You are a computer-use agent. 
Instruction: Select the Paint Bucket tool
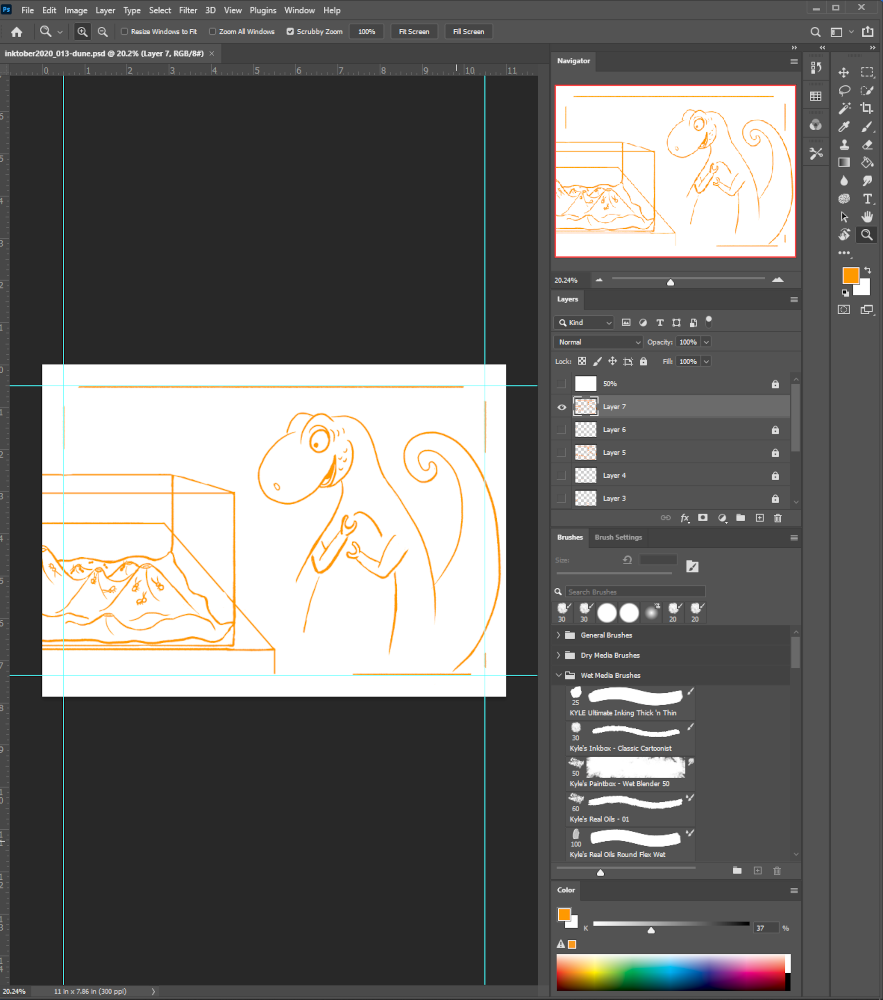tap(867, 162)
